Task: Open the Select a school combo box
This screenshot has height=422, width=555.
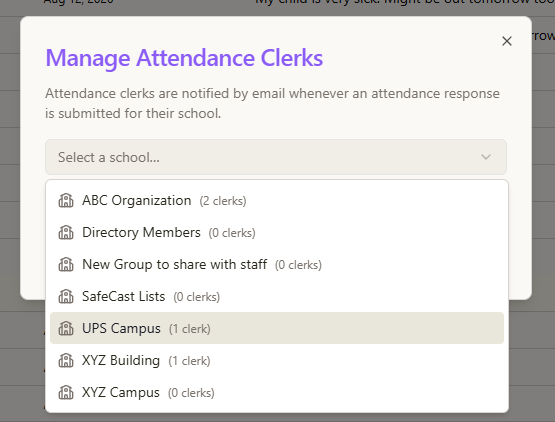Action: click(x=276, y=157)
